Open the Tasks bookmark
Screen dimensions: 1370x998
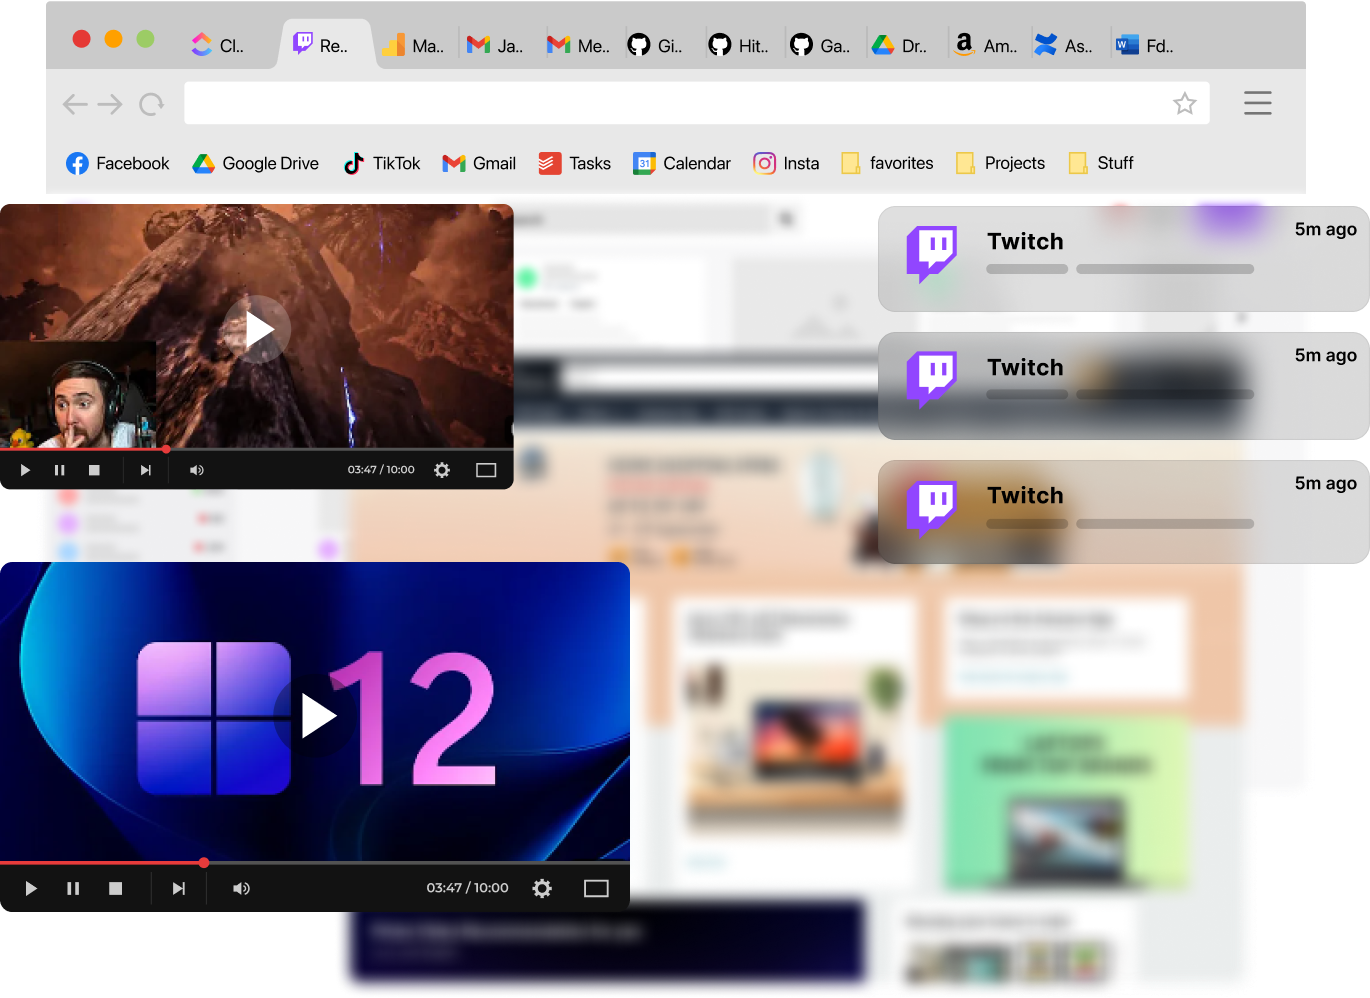[x=574, y=163]
